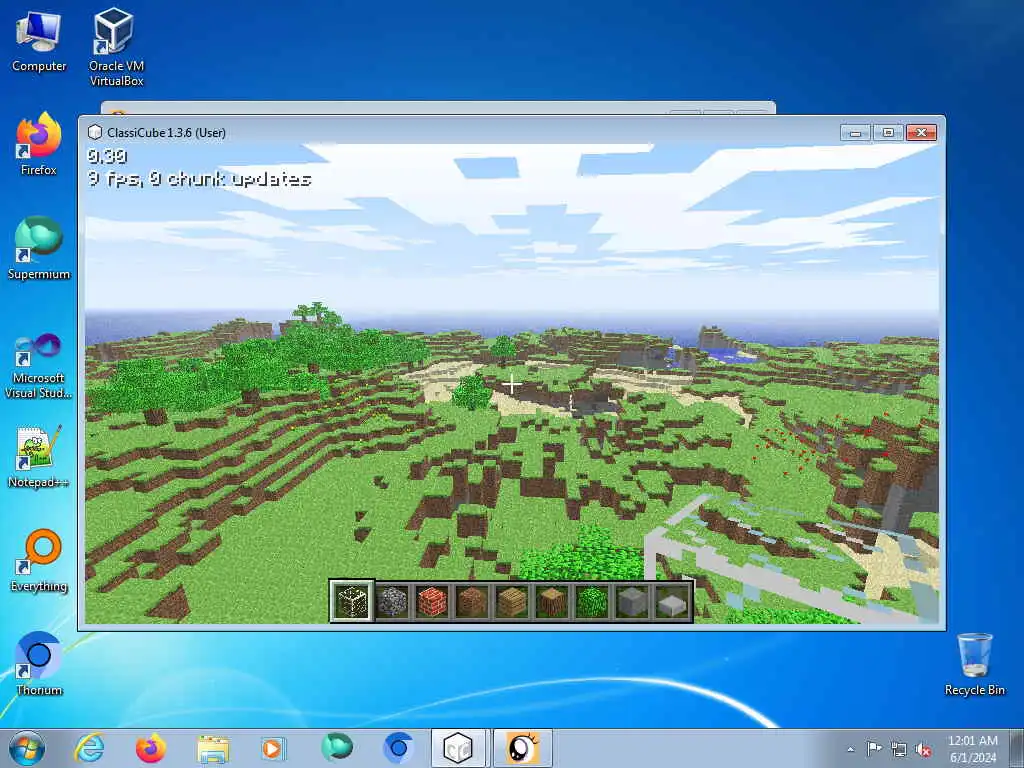The image size is (1024, 768).
Task: Select the gray slab block in hotbar
Action: point(672,601)
